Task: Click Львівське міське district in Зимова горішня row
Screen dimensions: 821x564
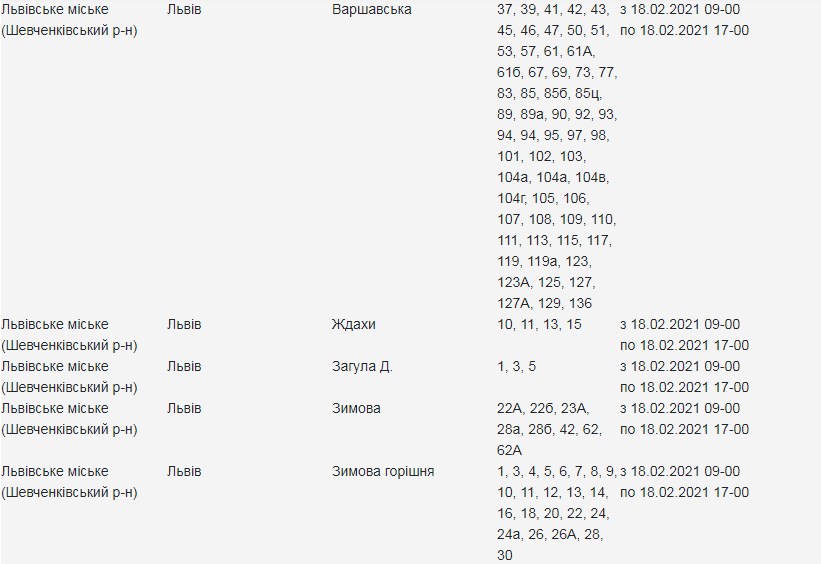Action: [69, 481]
